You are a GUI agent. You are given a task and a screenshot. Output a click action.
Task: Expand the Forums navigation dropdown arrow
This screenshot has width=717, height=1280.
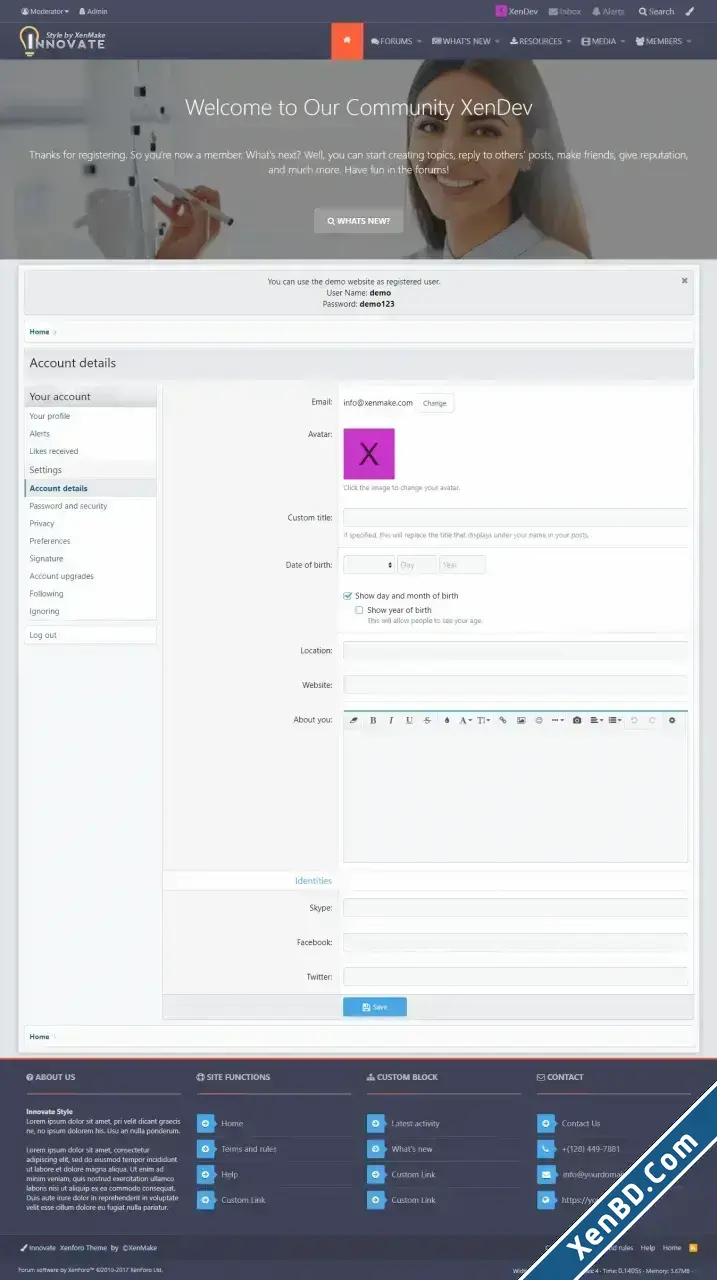(x=419, y=42)
